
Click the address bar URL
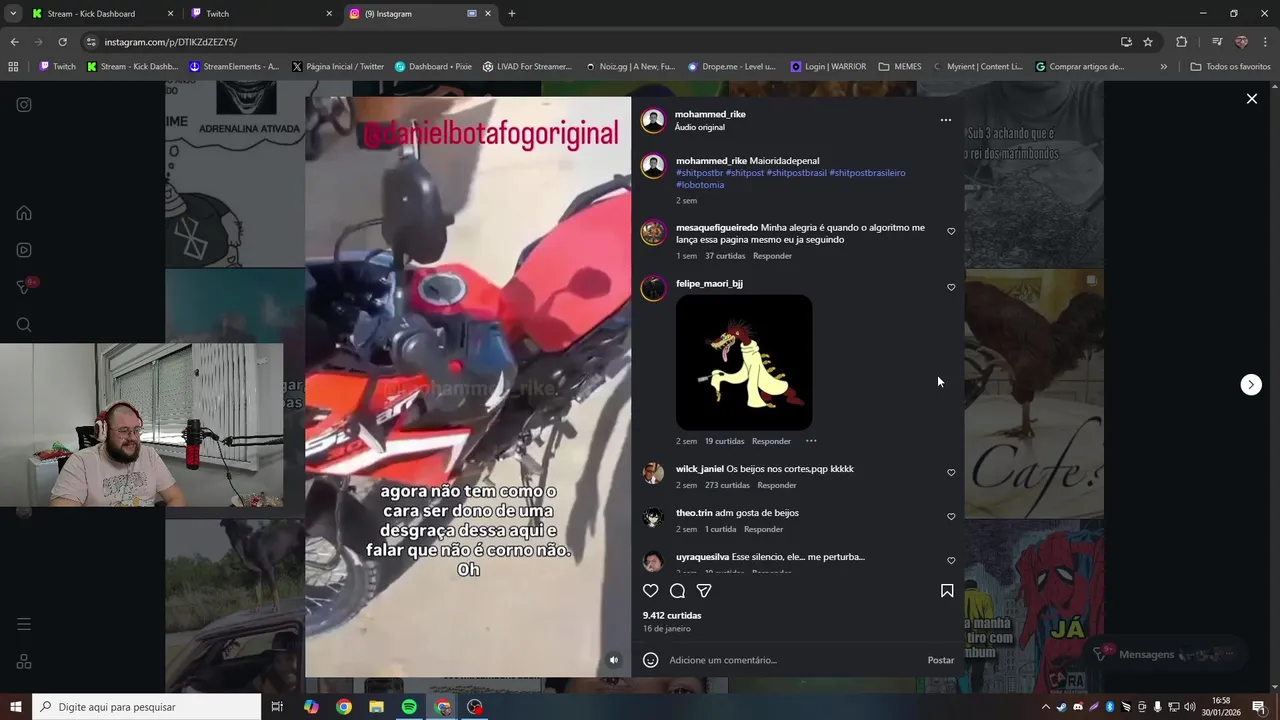(171, 42)
